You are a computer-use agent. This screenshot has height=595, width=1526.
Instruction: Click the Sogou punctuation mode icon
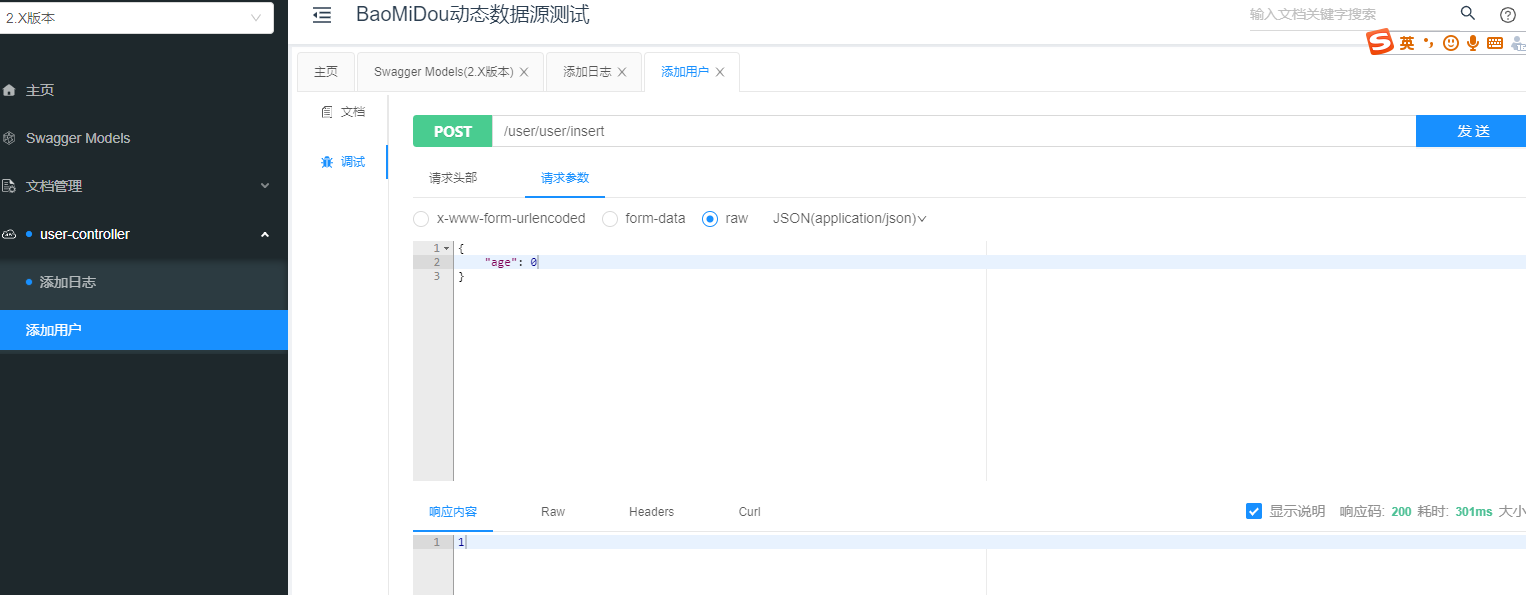[x=1428, y=43]
